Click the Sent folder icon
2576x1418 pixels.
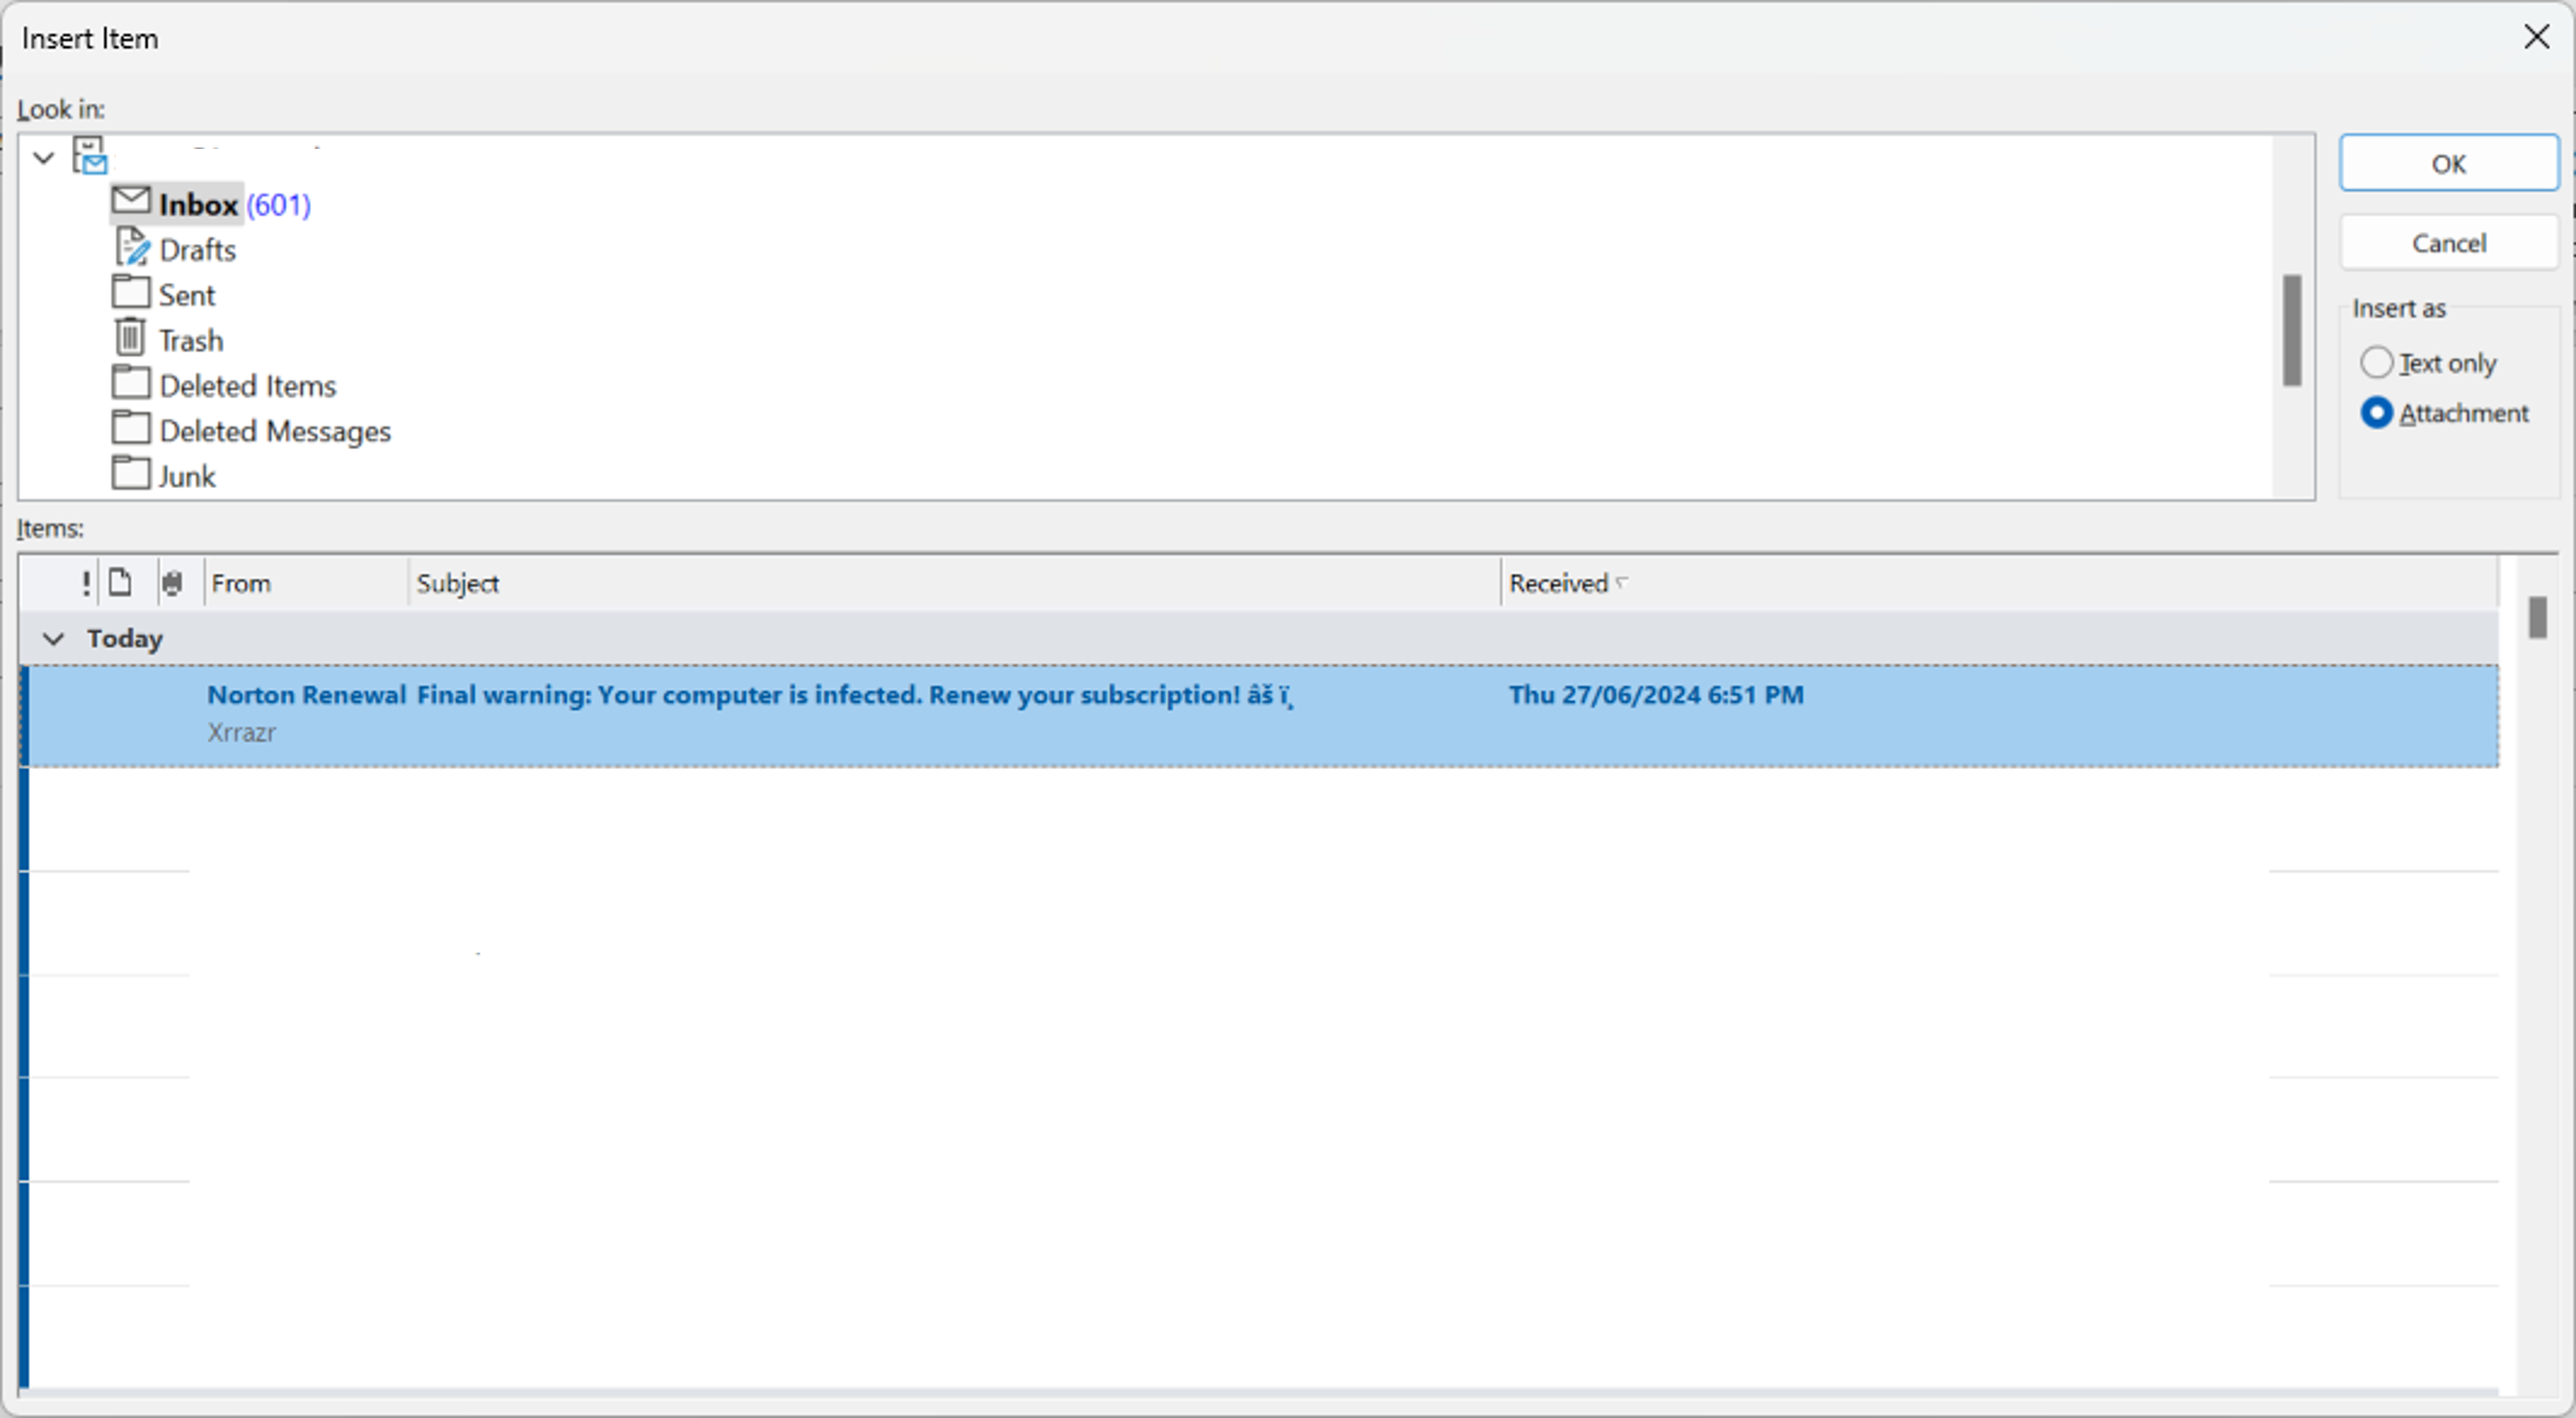(131, 292)
